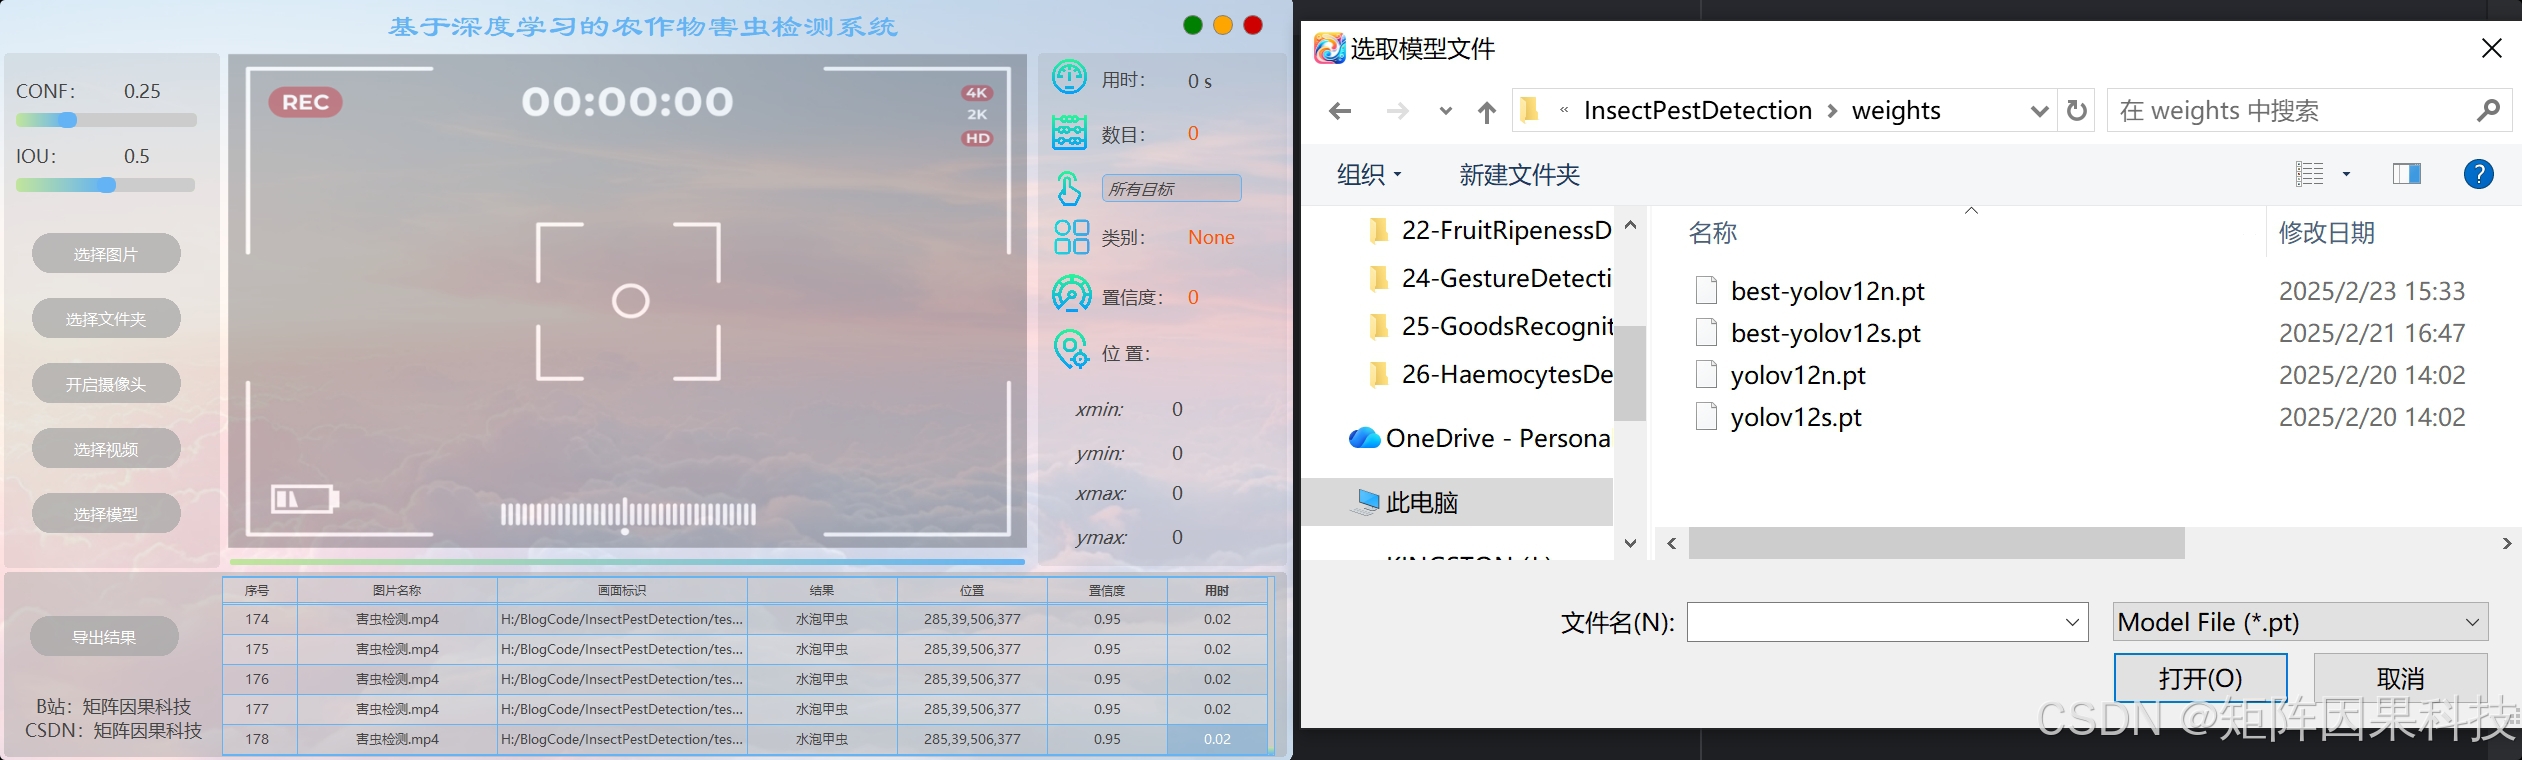Screen dimensions: 2522x760
Task: Click 打开(O) to open the selected file
Action: coord(2200,678)
